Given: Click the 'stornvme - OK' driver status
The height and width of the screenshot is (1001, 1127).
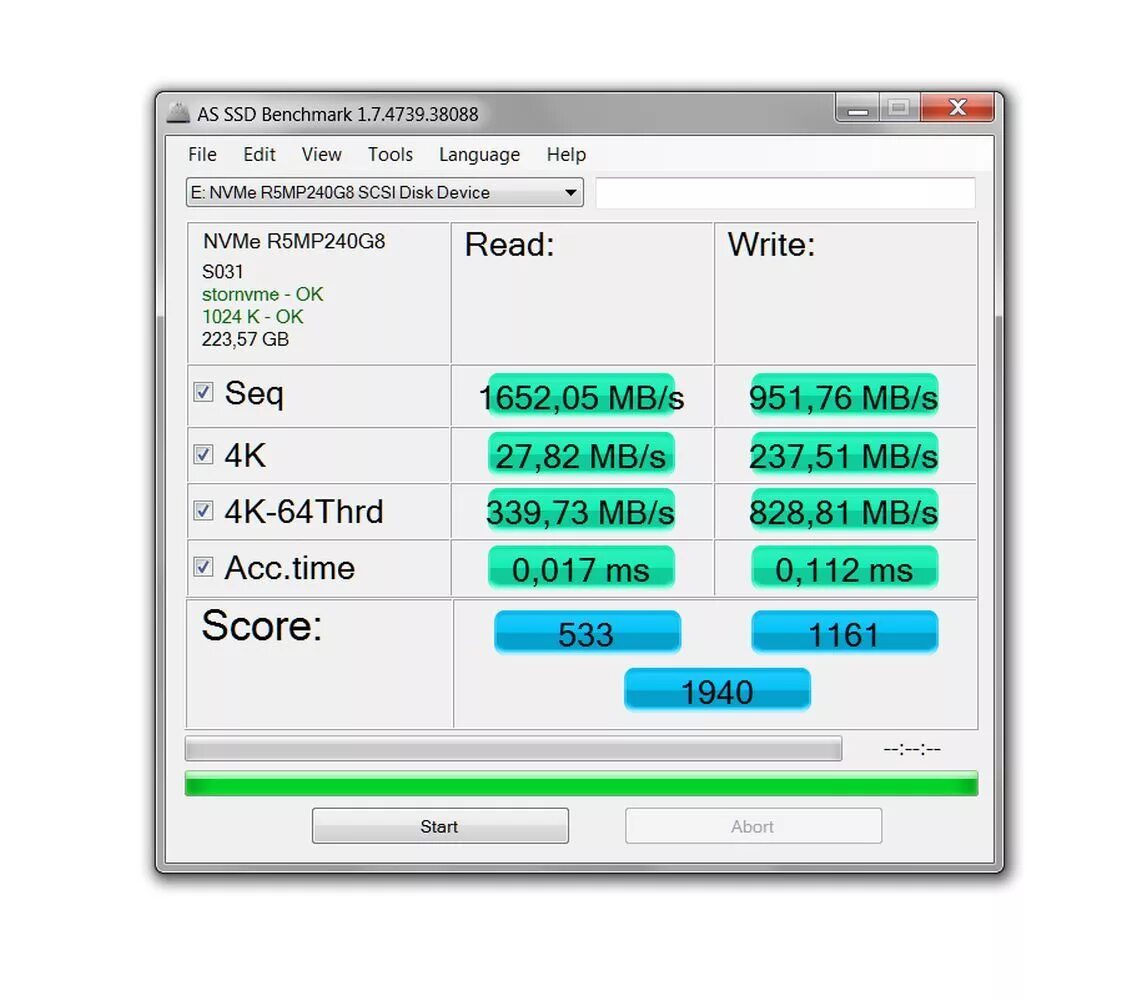Looking at the screenshot, I should coord(262,294).
